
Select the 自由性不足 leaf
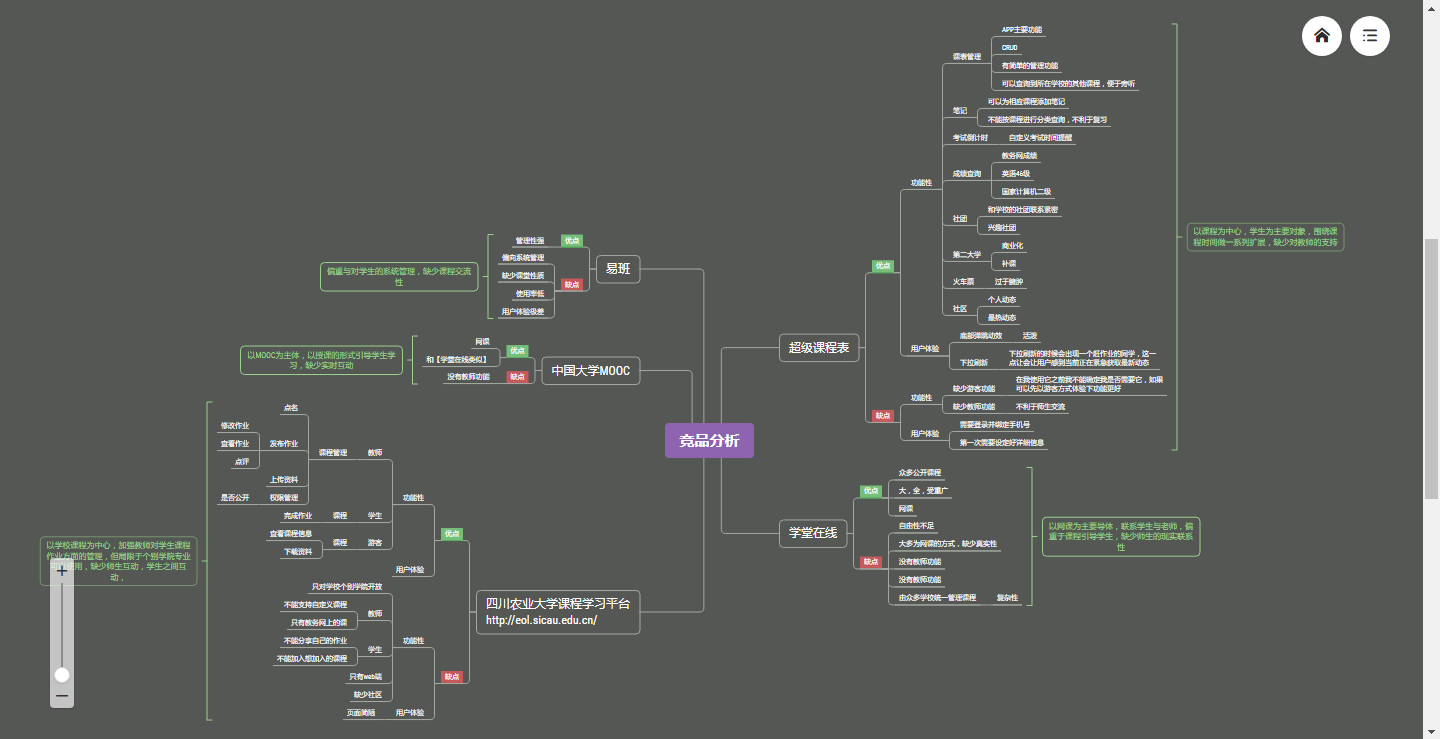pyautogui.click(x=917, y=525)
